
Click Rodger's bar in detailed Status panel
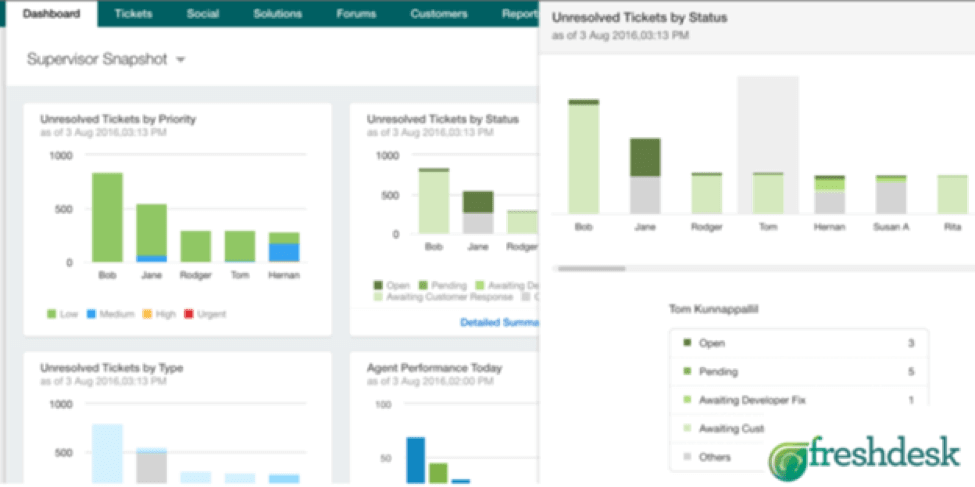[706, 193]
